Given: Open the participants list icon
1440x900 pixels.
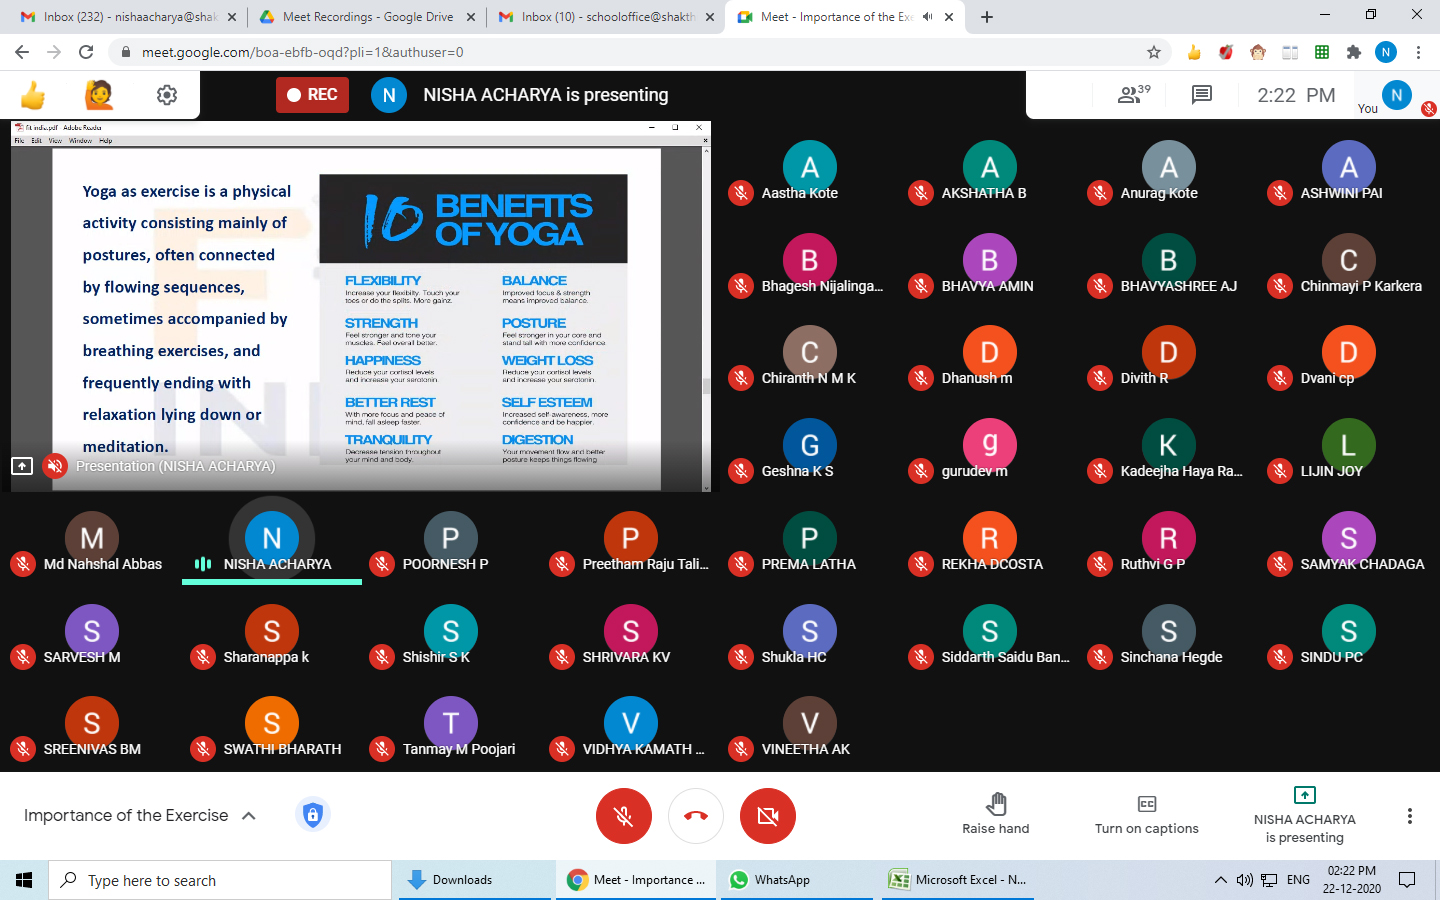Looking at the screenshot, I should tap(1133, 95).
